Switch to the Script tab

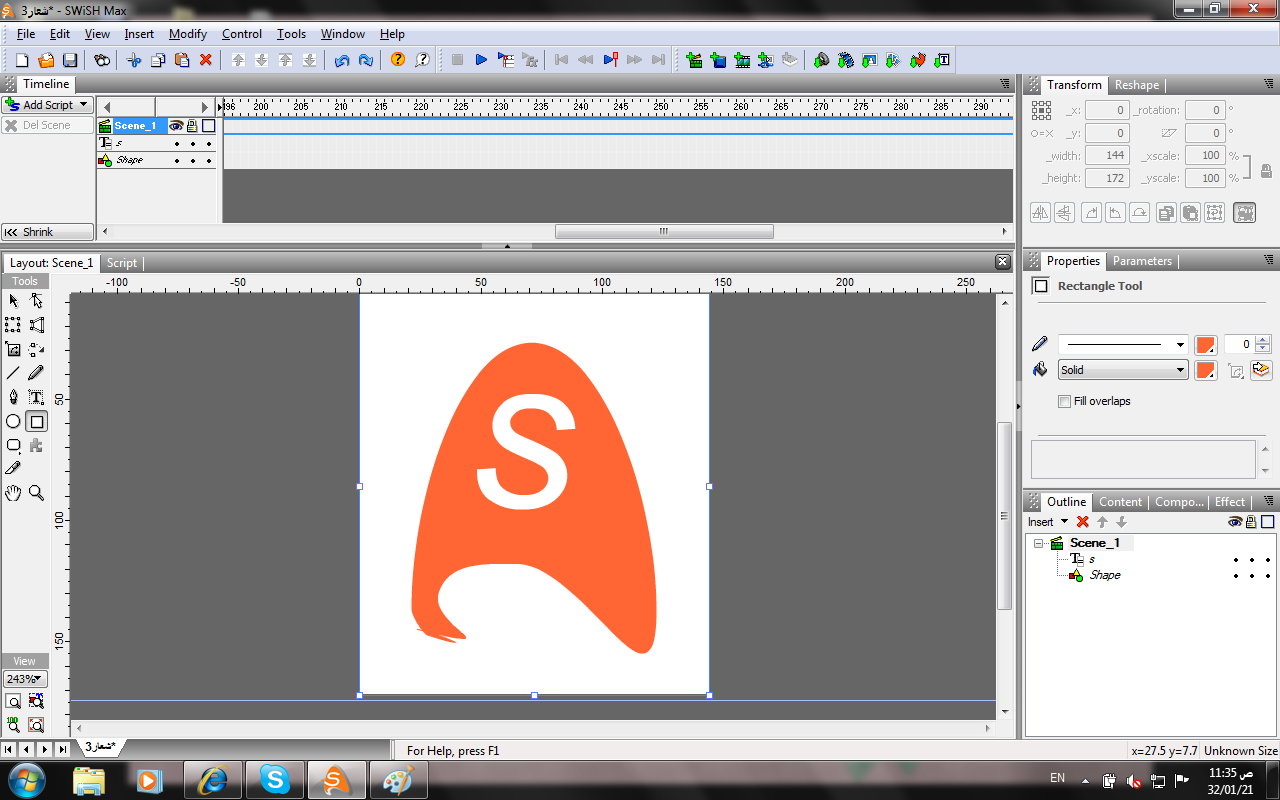122,263
